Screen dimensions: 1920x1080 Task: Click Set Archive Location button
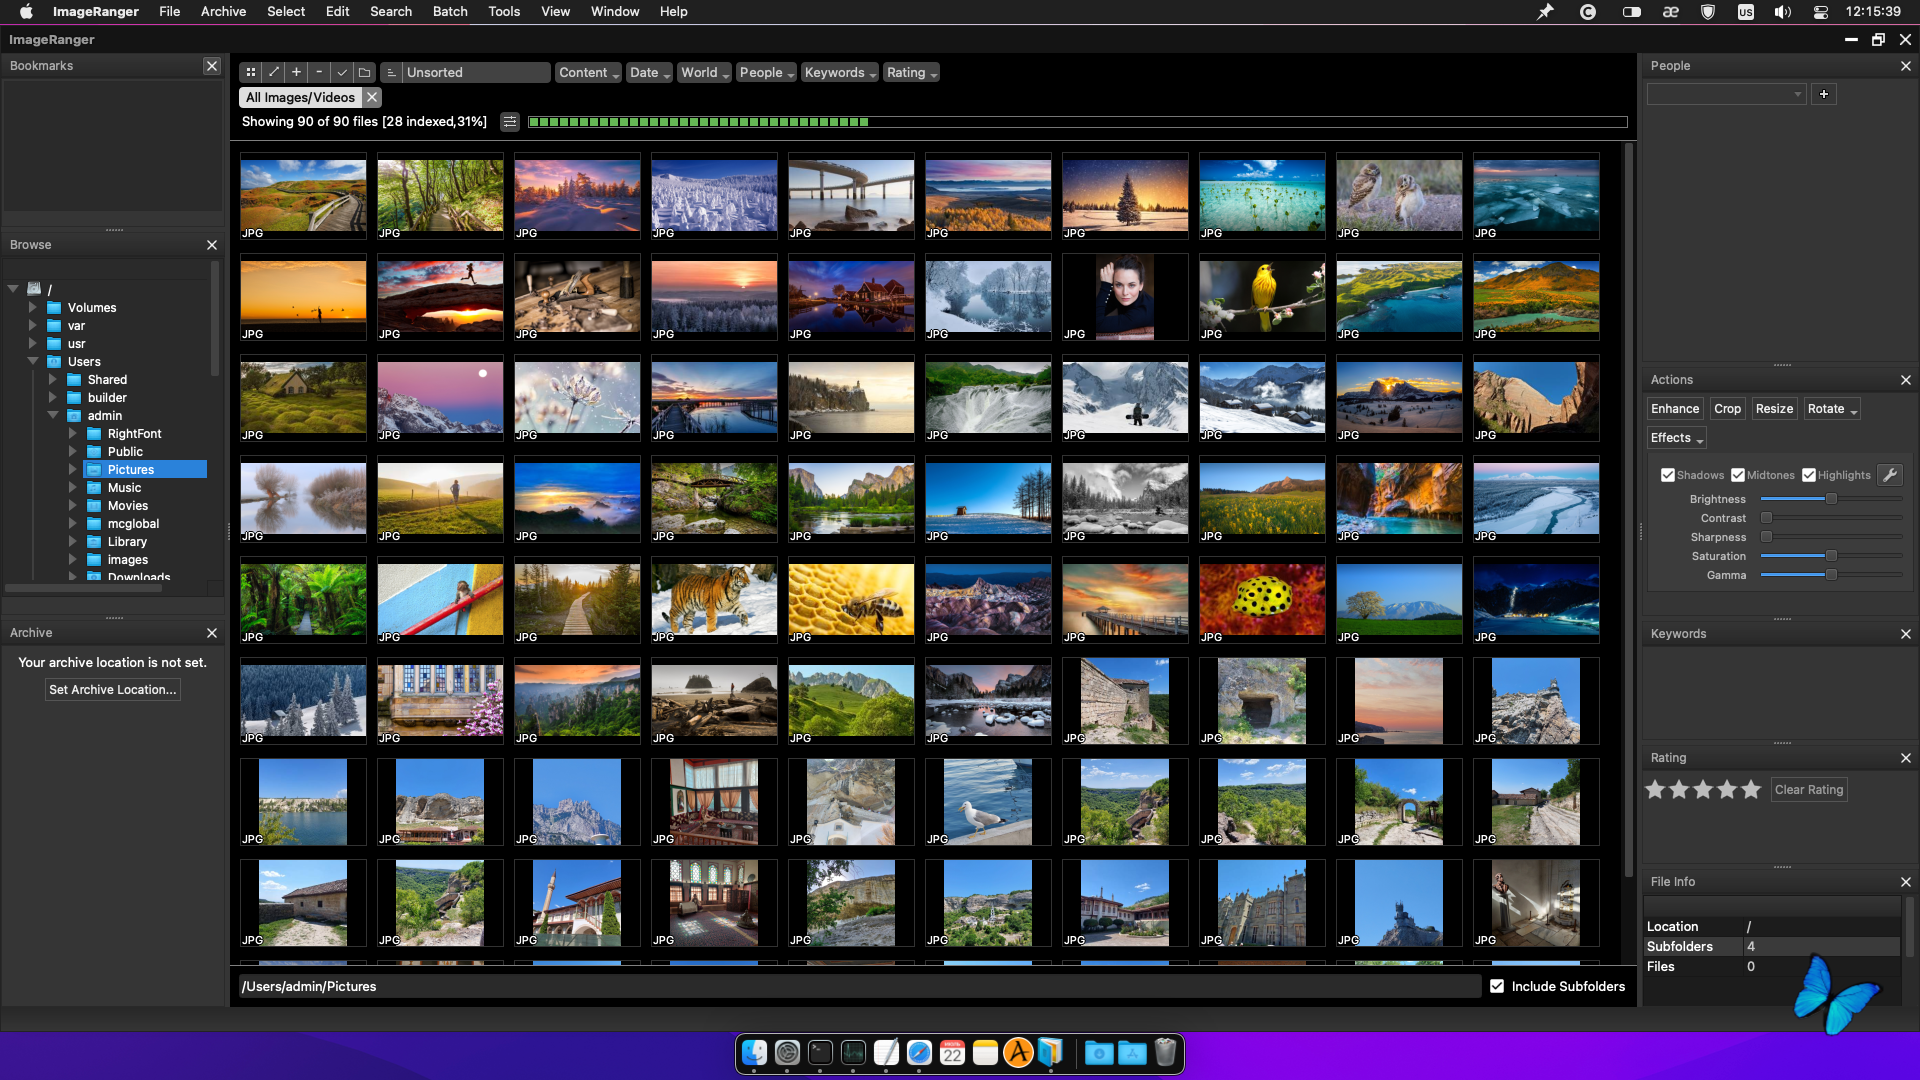tap(113, 690)
